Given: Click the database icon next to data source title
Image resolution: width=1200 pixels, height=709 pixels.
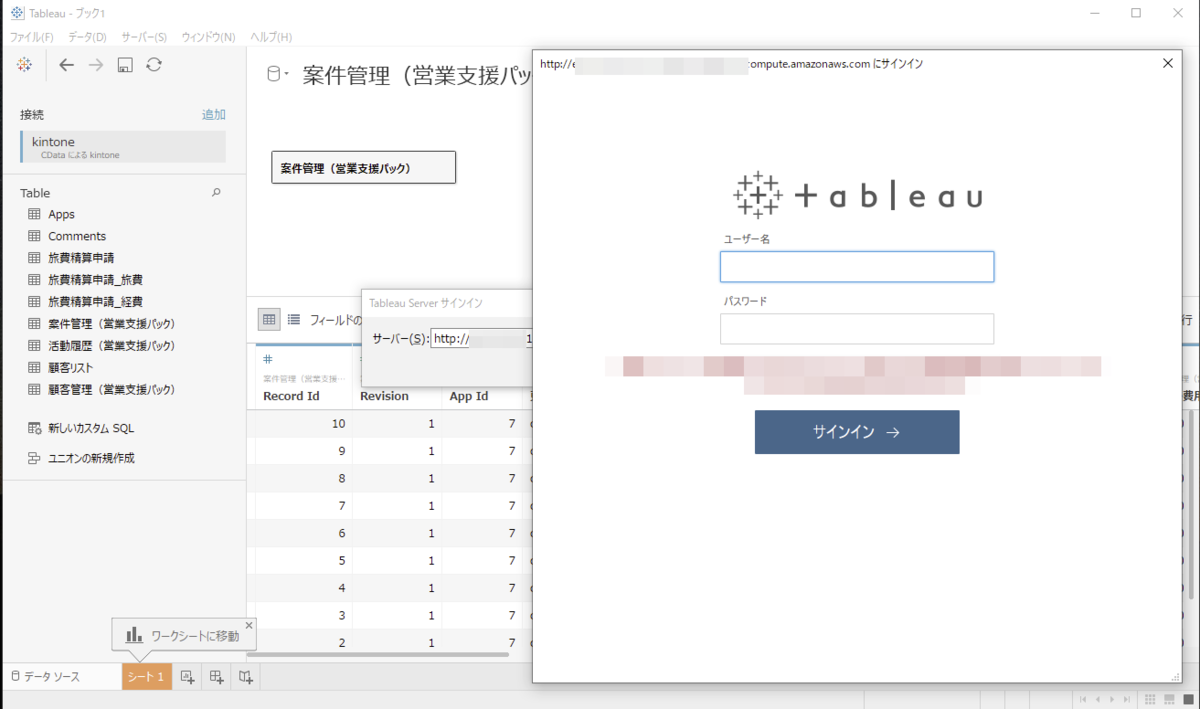Looking at the screenshot, I should click(x=274, y=75).
